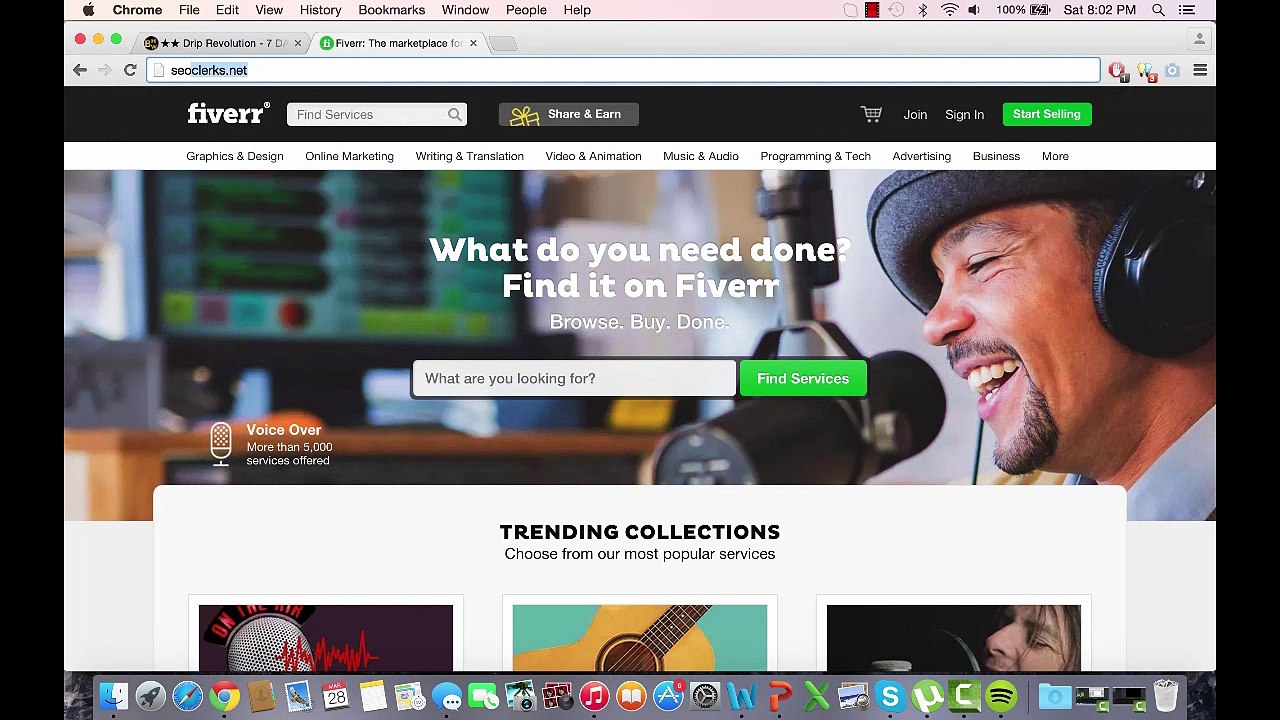The width and height of the screenshot is (1280, 720).
Task: Open the Bookmarks menu
Action: (392, 10)
